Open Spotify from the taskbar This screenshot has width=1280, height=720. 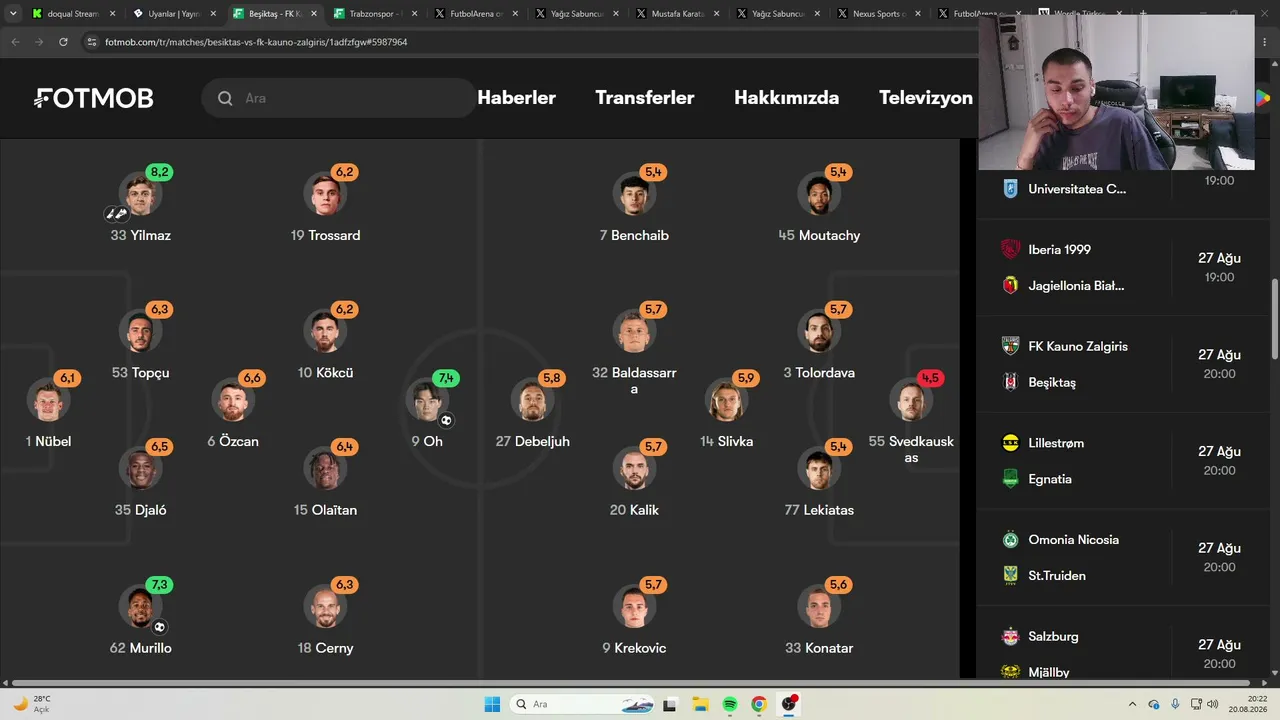tap(730, 704)
